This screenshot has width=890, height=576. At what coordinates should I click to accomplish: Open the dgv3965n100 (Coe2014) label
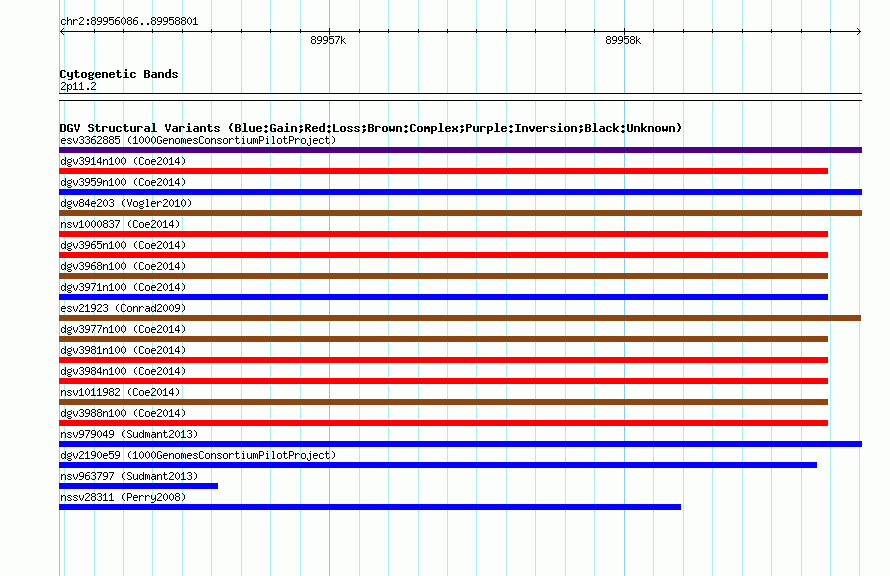[123, 245]
